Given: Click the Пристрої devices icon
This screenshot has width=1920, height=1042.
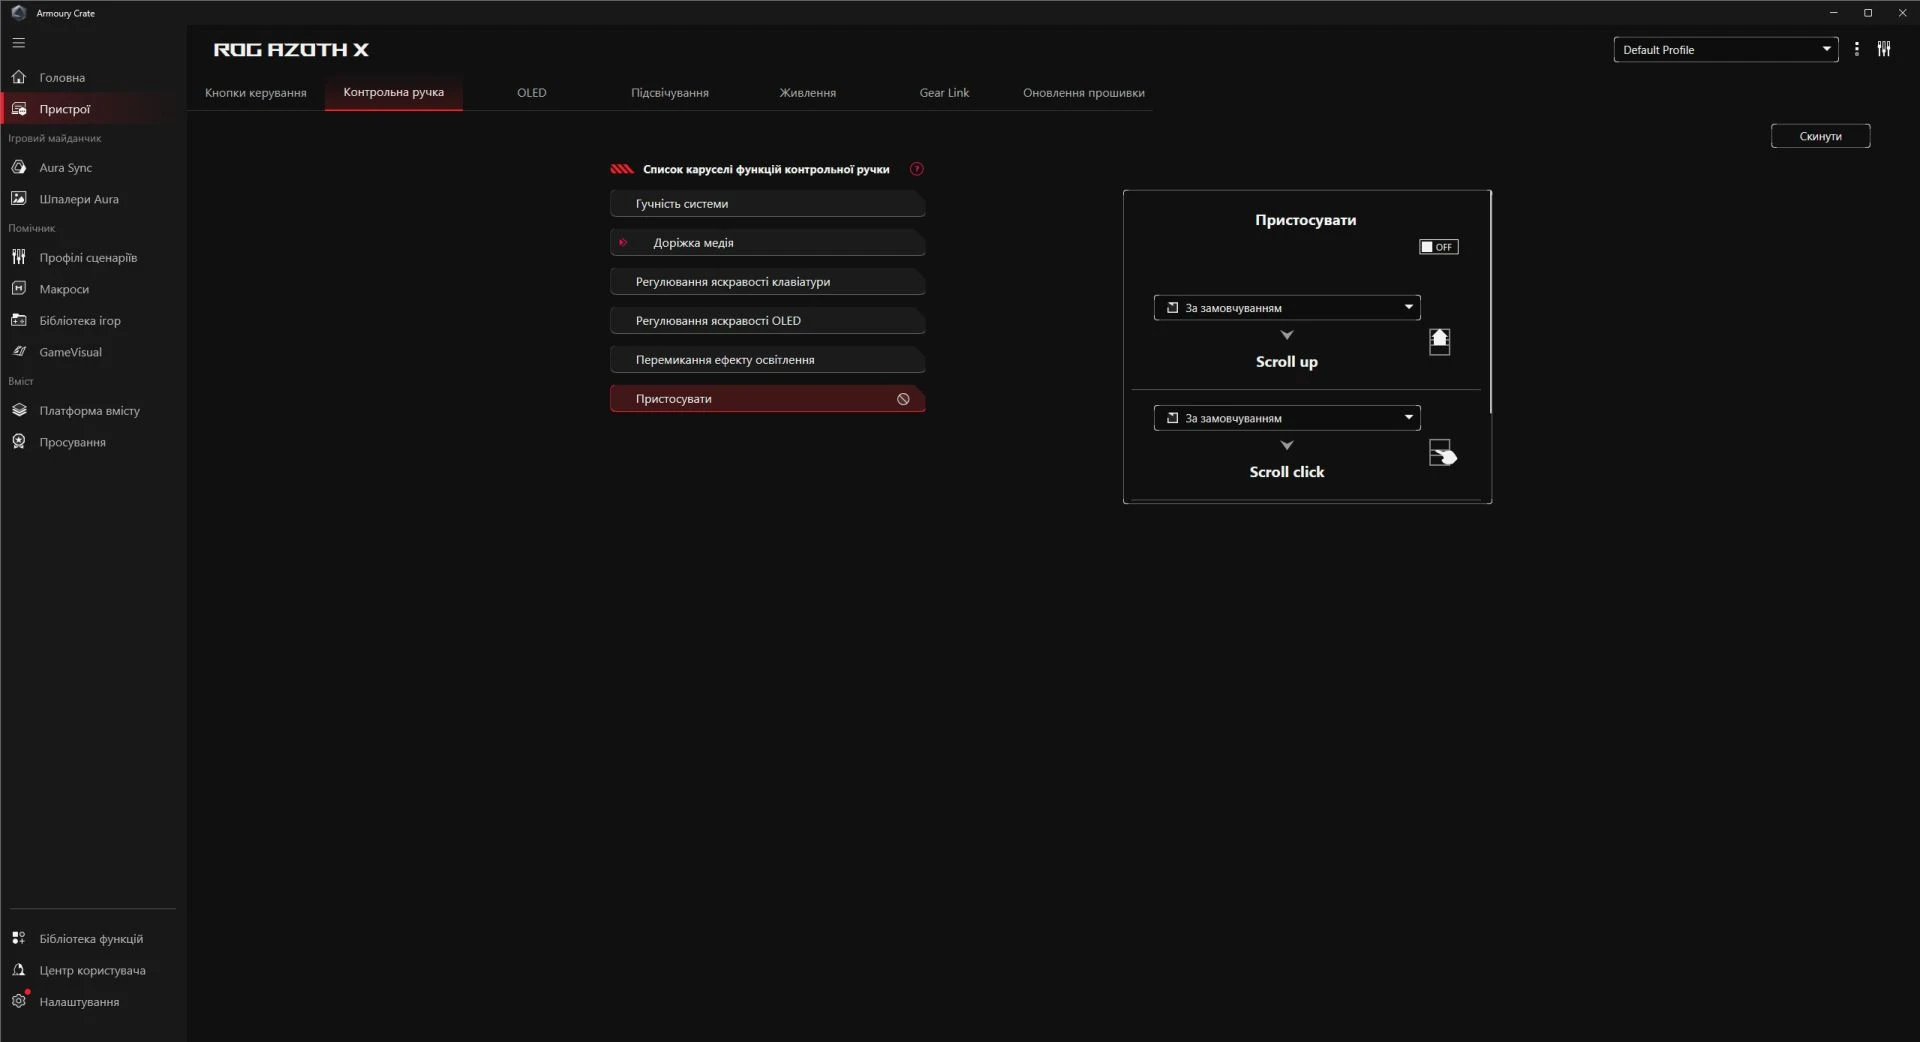Looking at the screenshot, I should pyautogui.click(x=18, y=109).
